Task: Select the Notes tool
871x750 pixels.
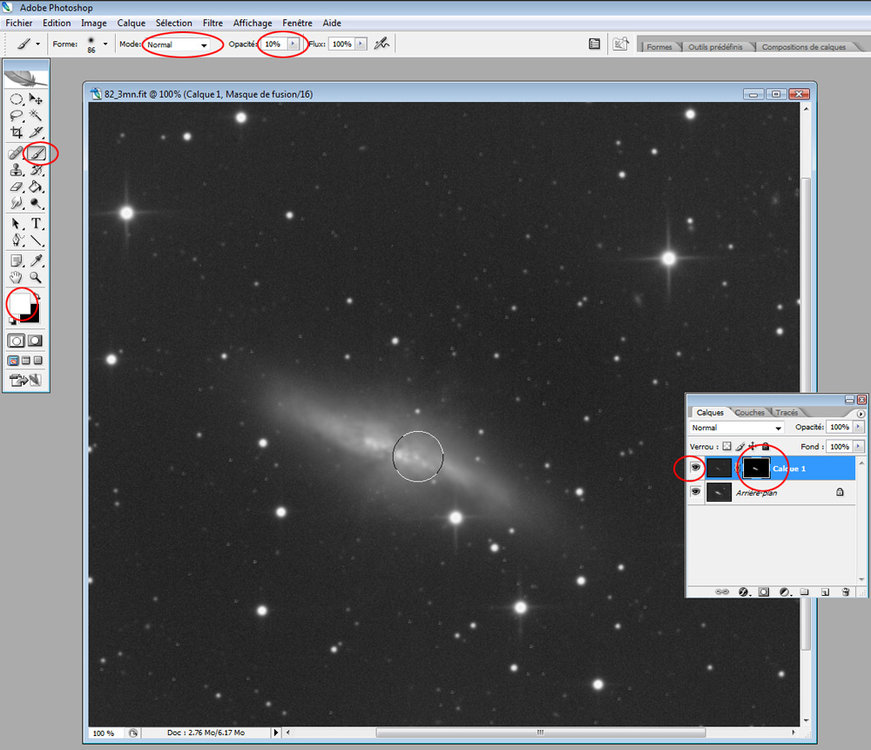Action: (x=16, y=260)
